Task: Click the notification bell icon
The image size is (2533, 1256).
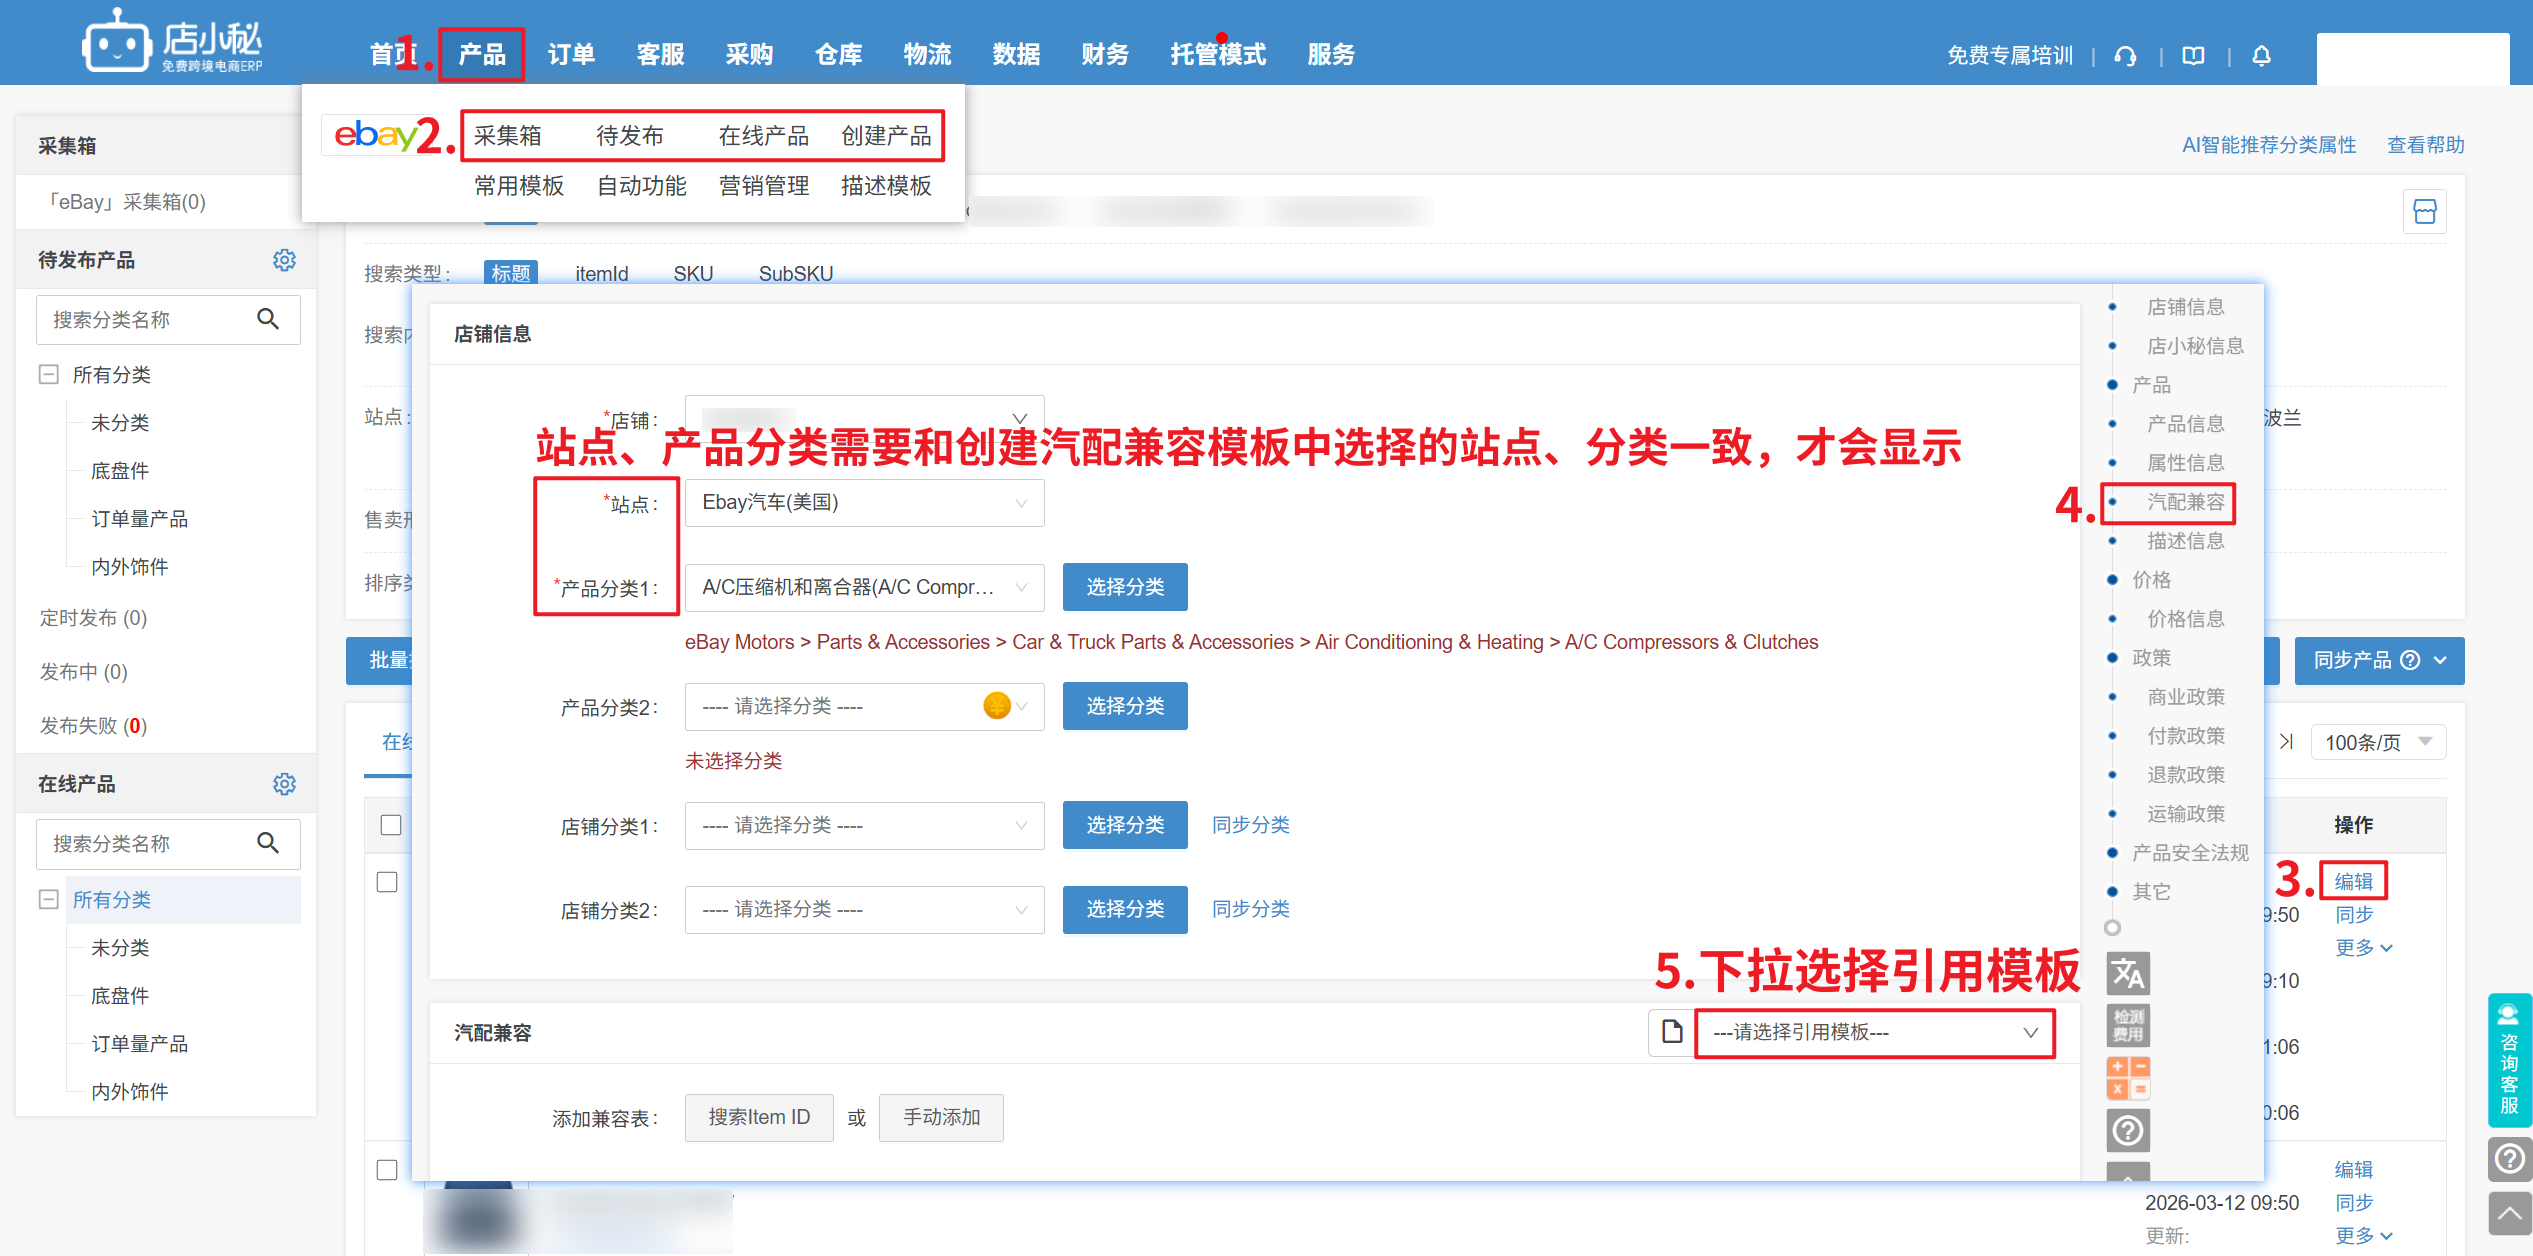Action: (x=2261, y=56)
